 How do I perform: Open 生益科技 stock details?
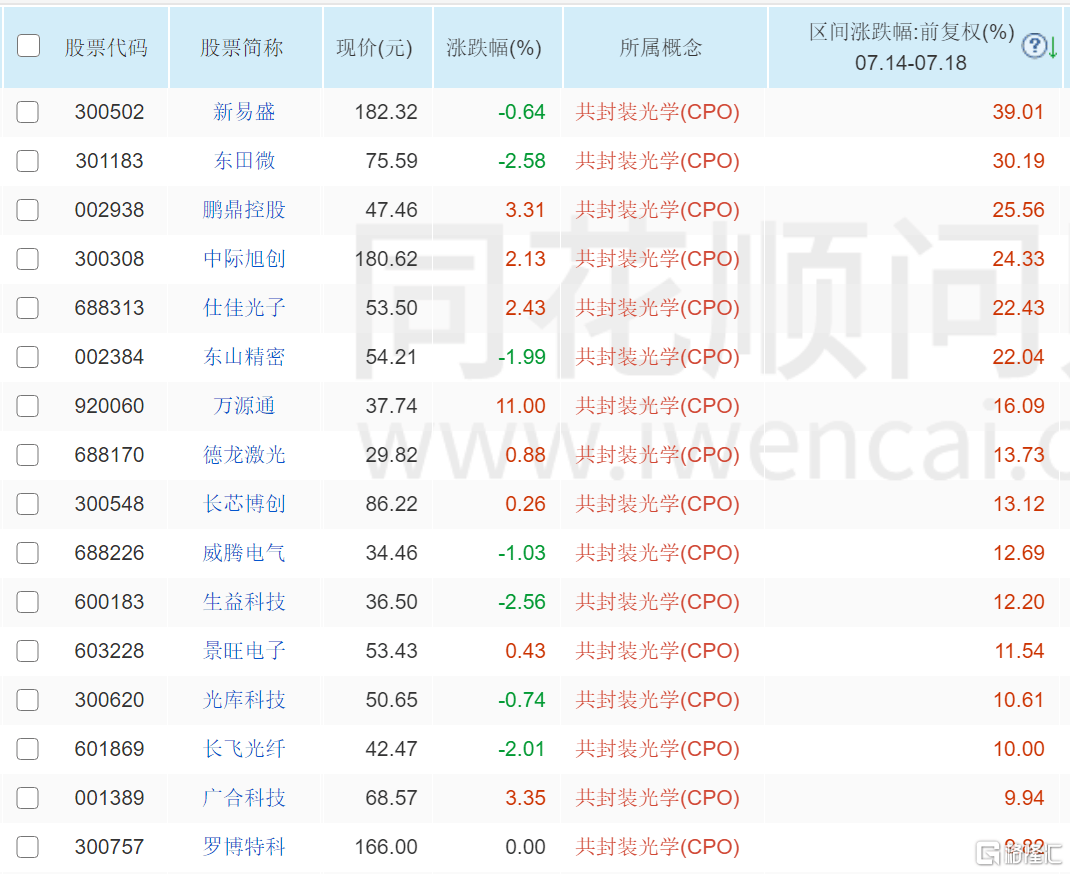pos(245,602)
